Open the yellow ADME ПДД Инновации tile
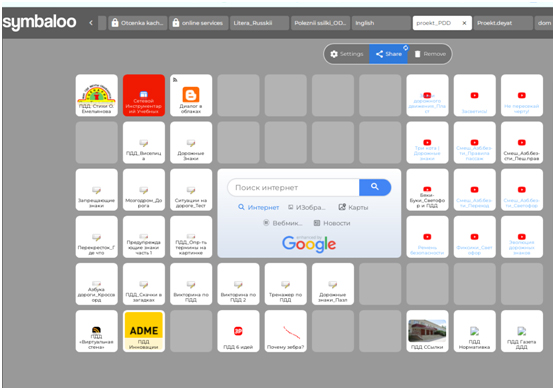Viewport: 555px width, 390px height. pyautogui.click(x=144, y=331)
